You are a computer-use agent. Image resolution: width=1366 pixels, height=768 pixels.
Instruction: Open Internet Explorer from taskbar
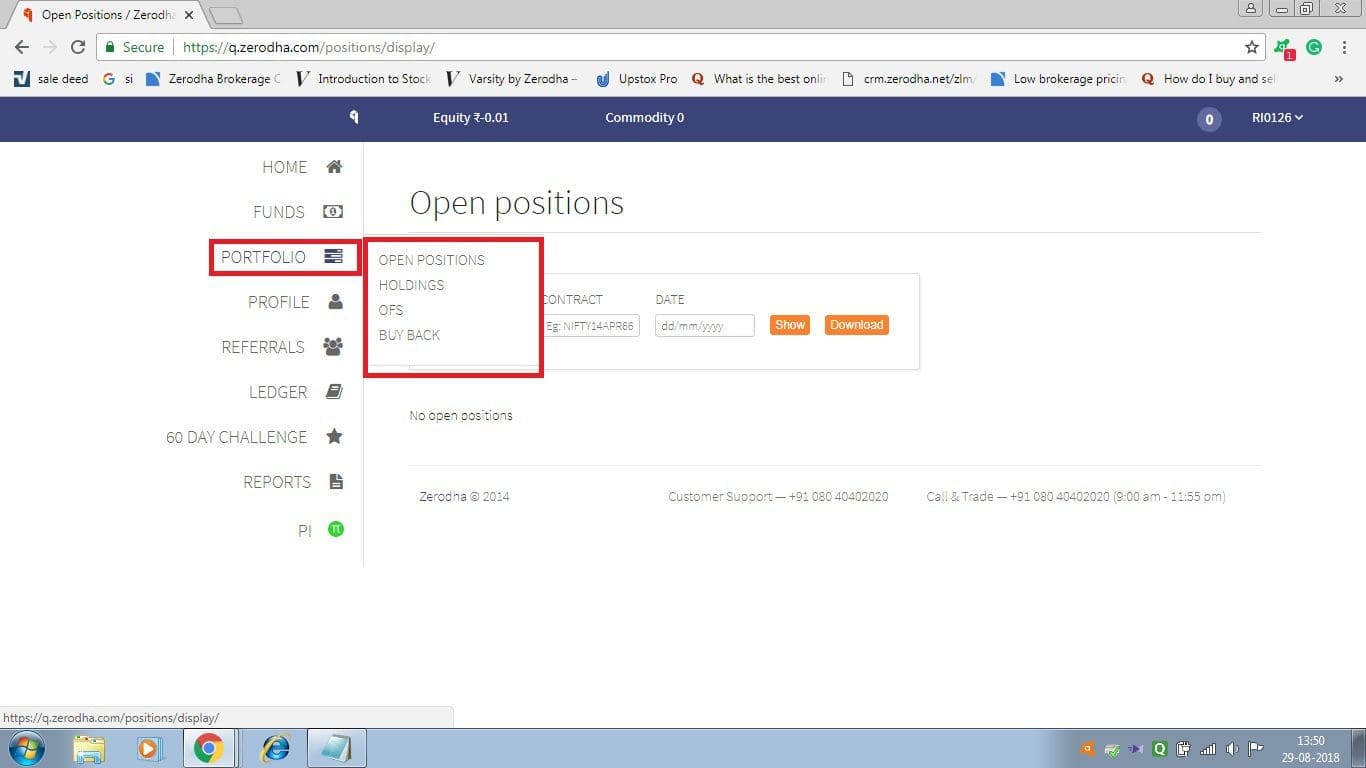275,748
